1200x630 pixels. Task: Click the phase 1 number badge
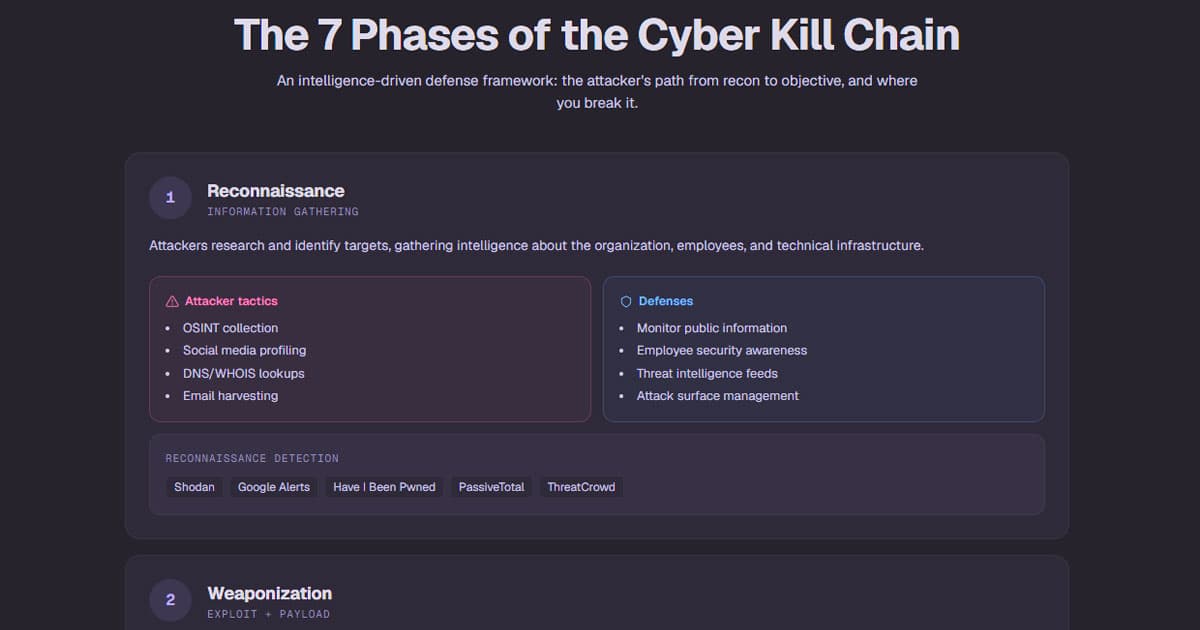[x=170, y=198]
